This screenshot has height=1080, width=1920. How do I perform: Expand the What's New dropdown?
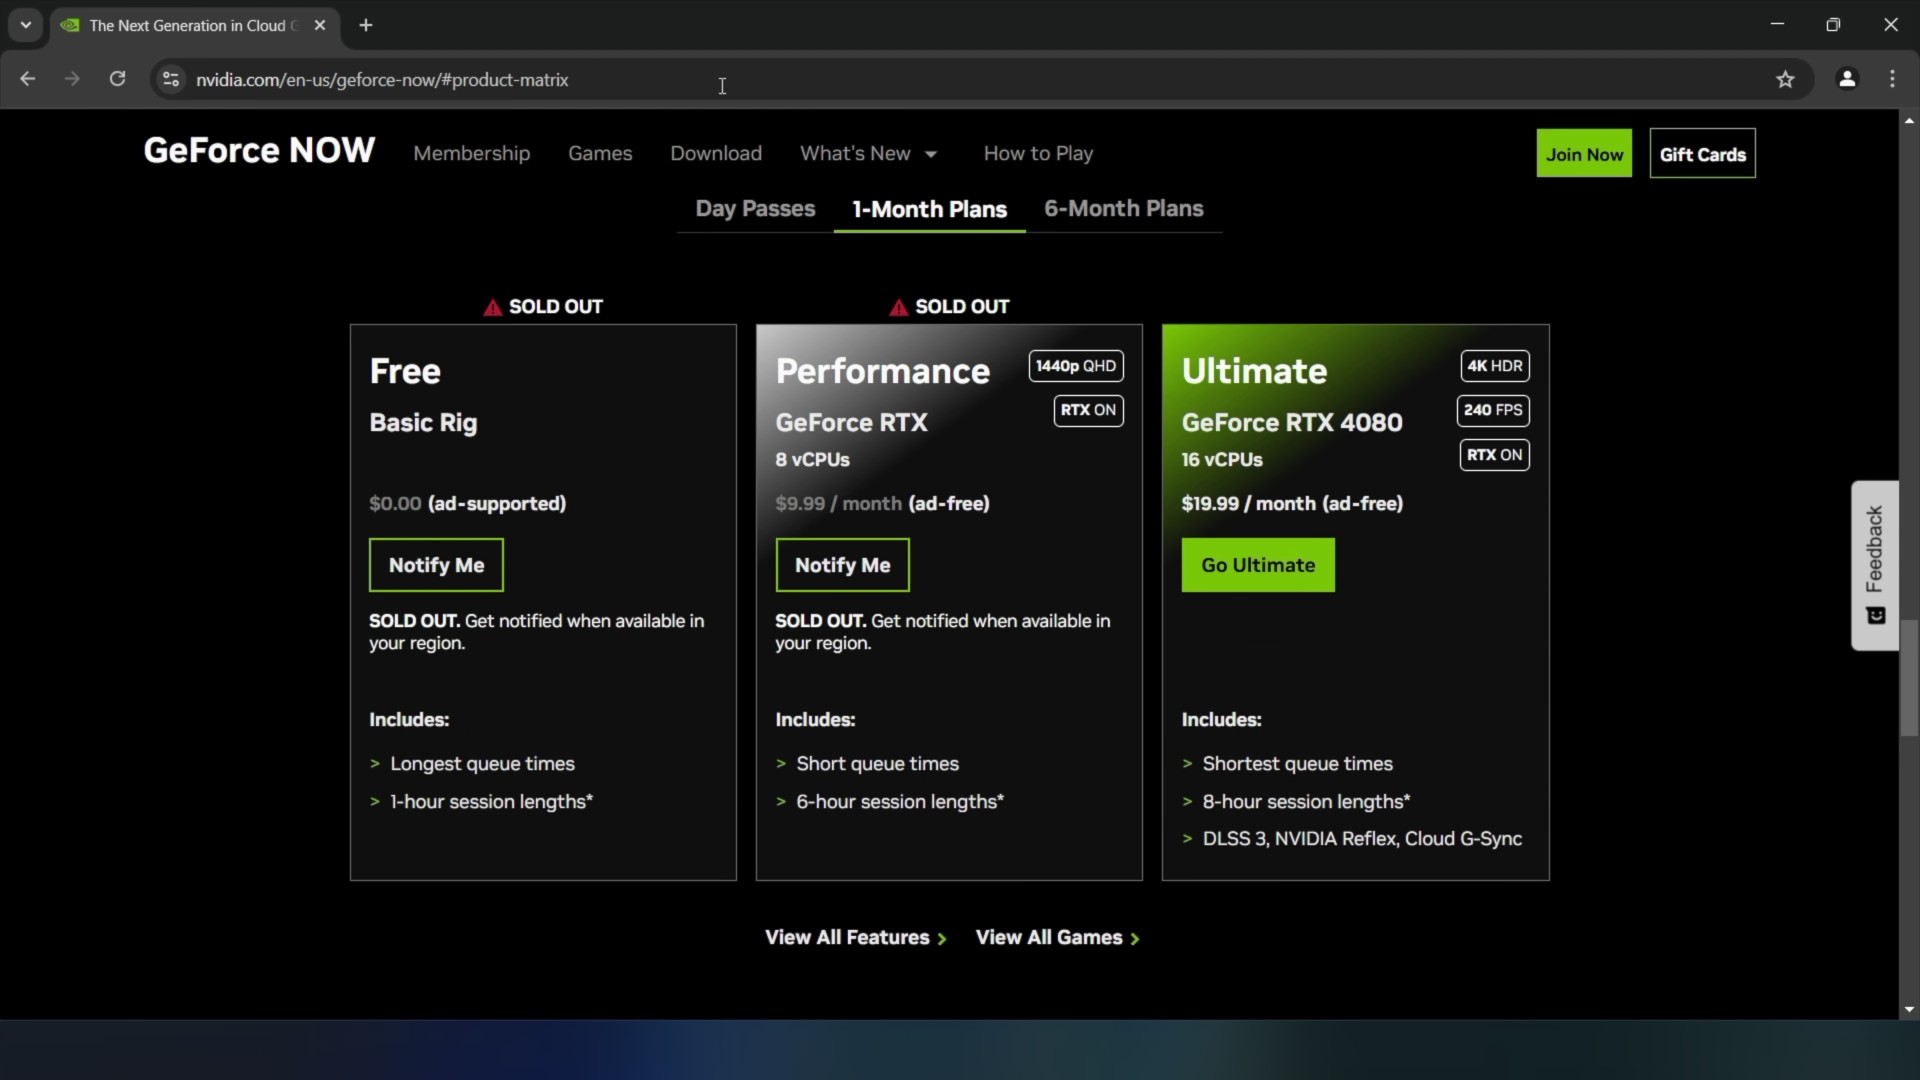868,153
